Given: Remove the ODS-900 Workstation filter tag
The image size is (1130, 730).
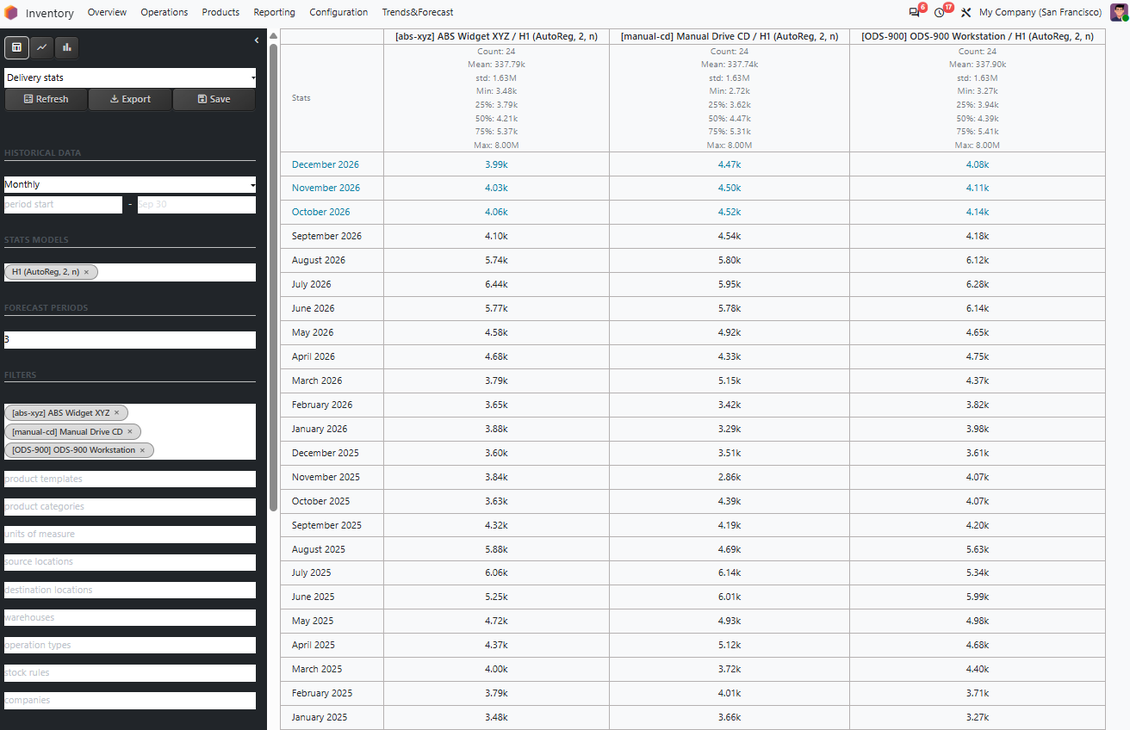Looking at the screenshot, I should [142, 450].
